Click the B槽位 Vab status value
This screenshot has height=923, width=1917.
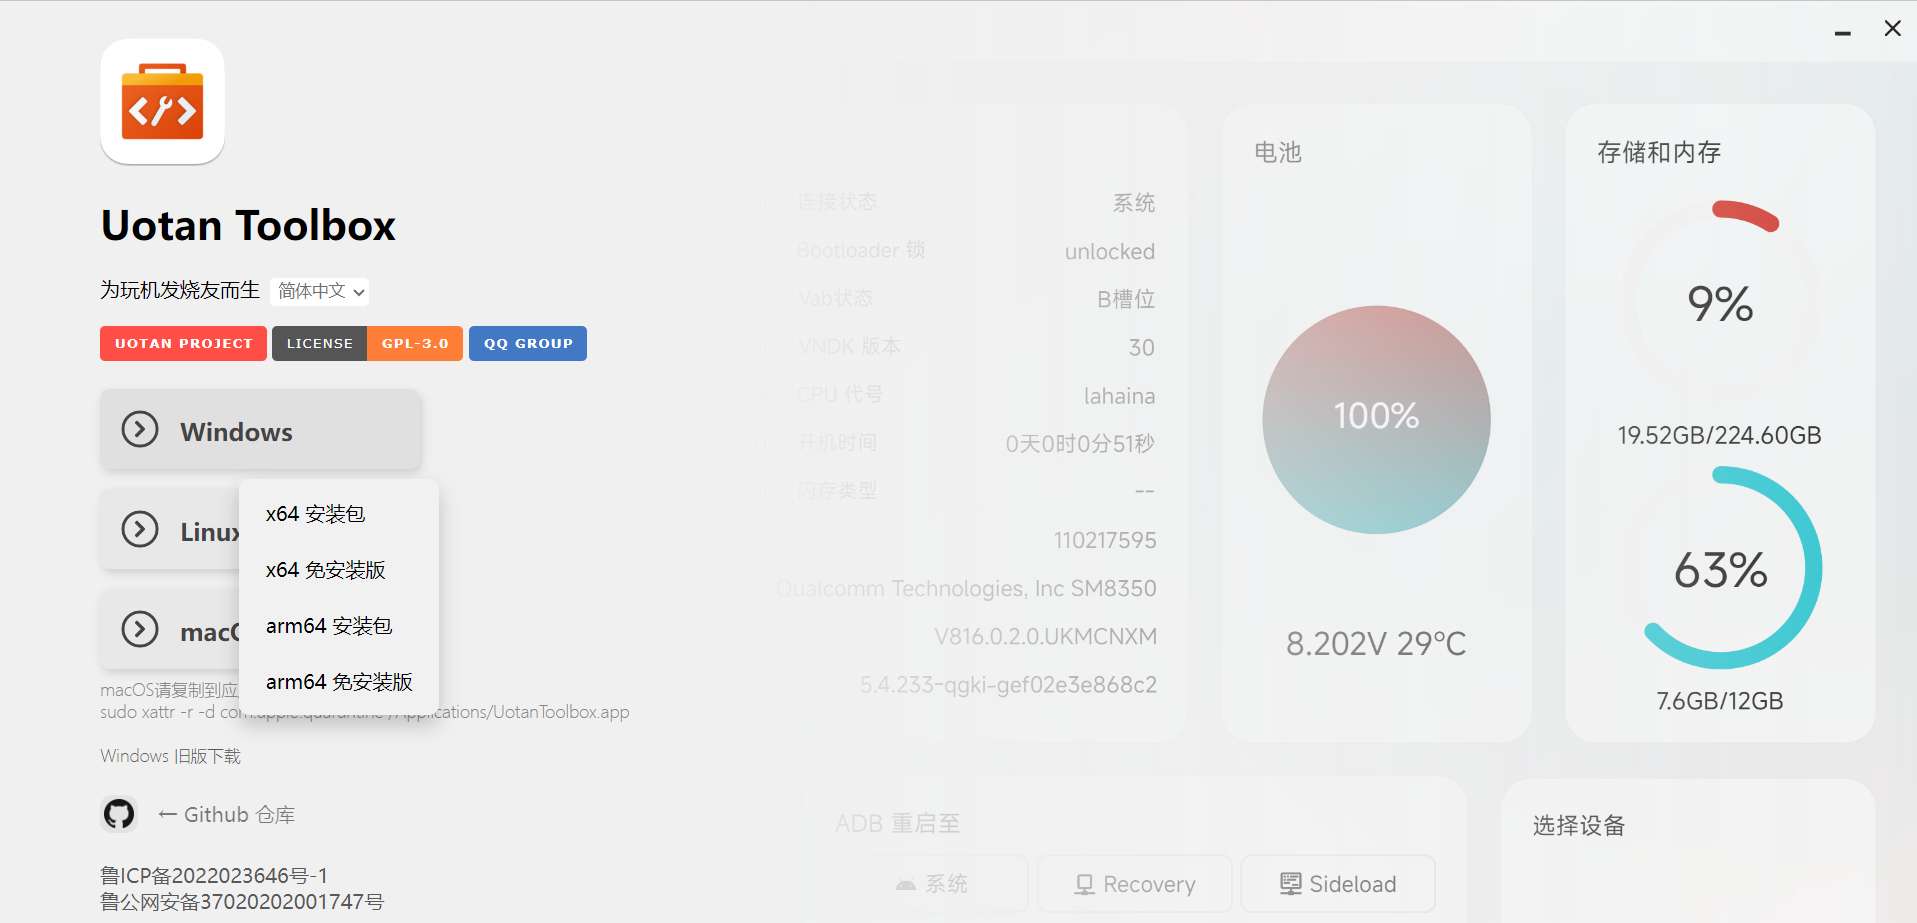coord(1126,299)
